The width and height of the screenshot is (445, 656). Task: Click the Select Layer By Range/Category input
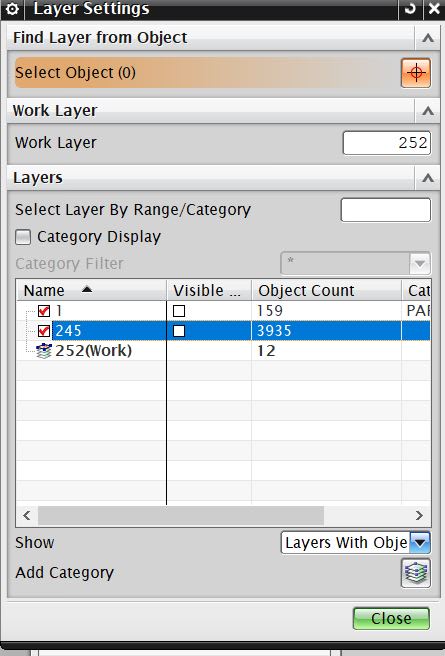pos(386,210)
